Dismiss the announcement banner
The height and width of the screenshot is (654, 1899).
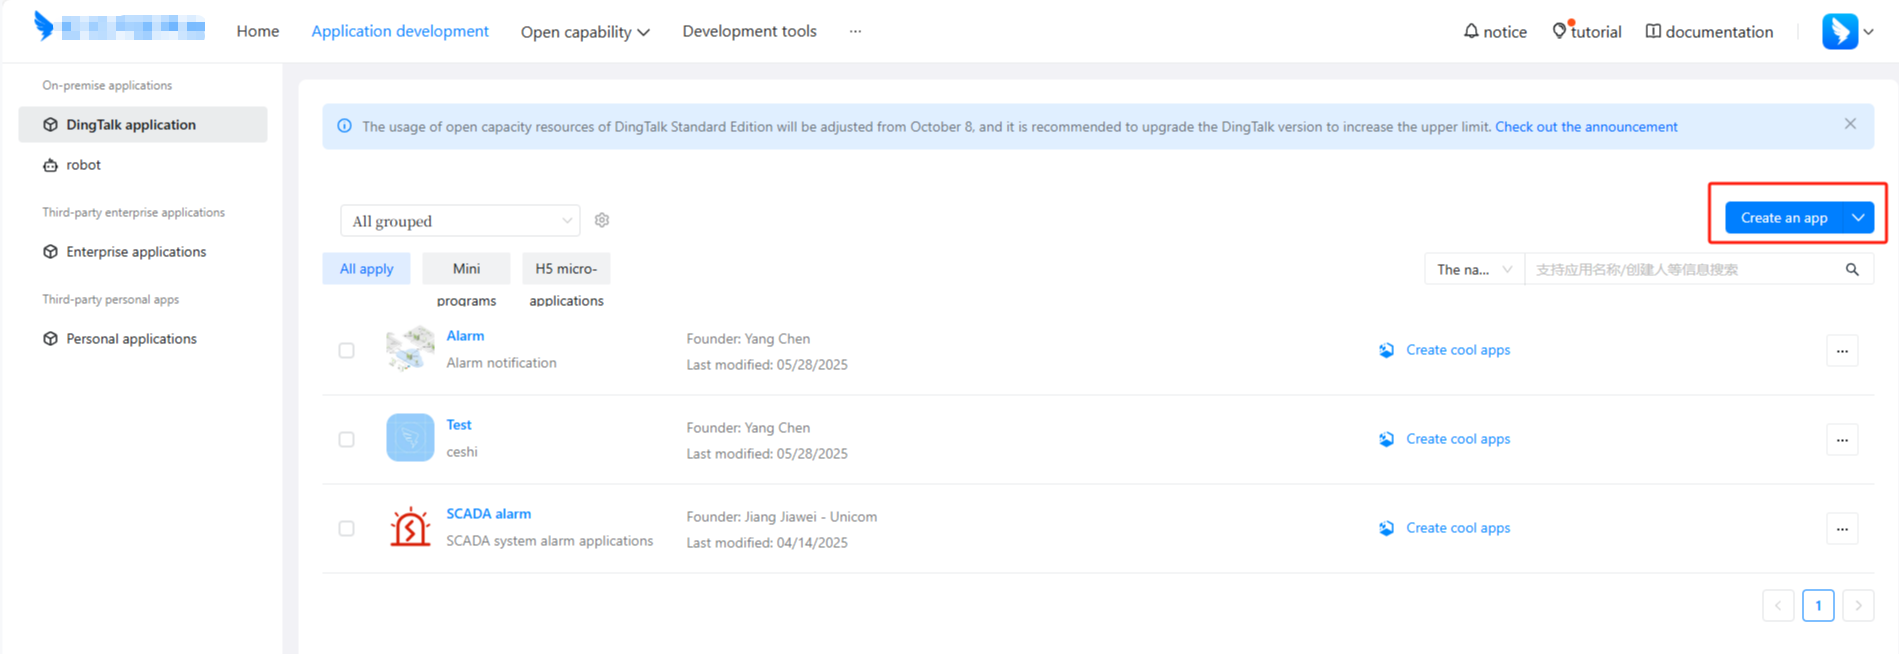[1850, 124]
